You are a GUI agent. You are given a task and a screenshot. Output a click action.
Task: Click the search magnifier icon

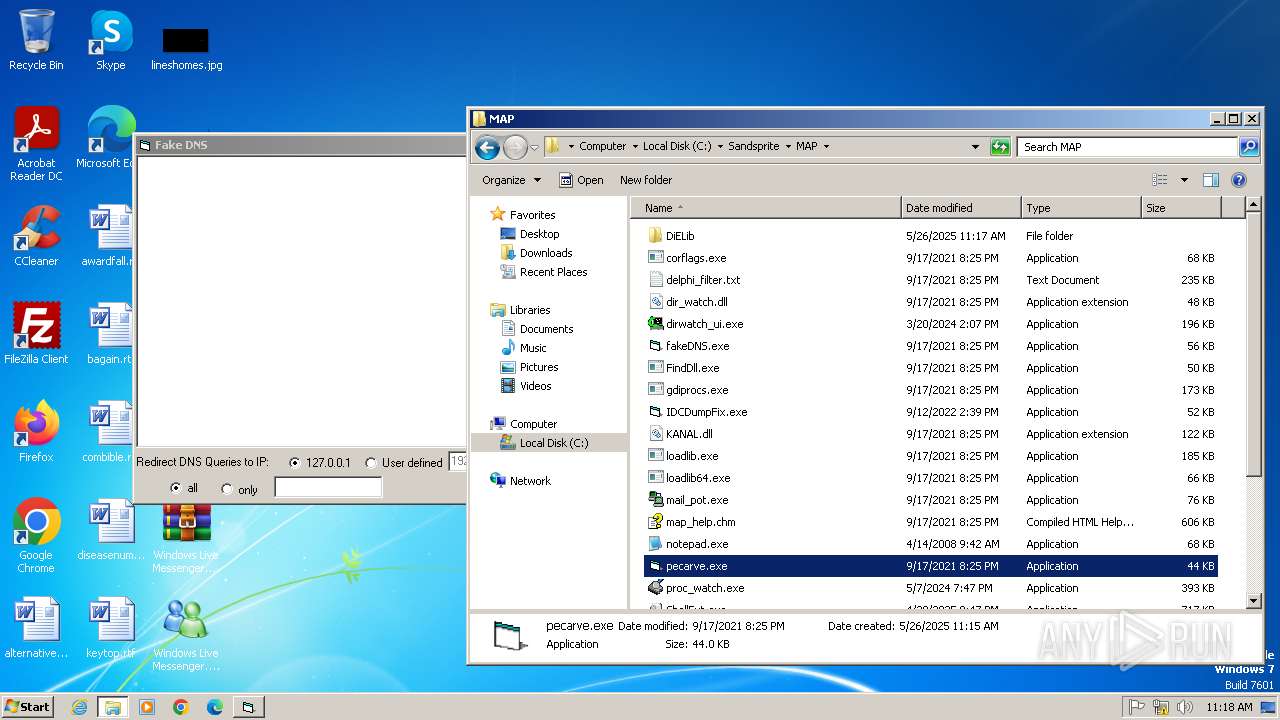(x=1249, y=147)
